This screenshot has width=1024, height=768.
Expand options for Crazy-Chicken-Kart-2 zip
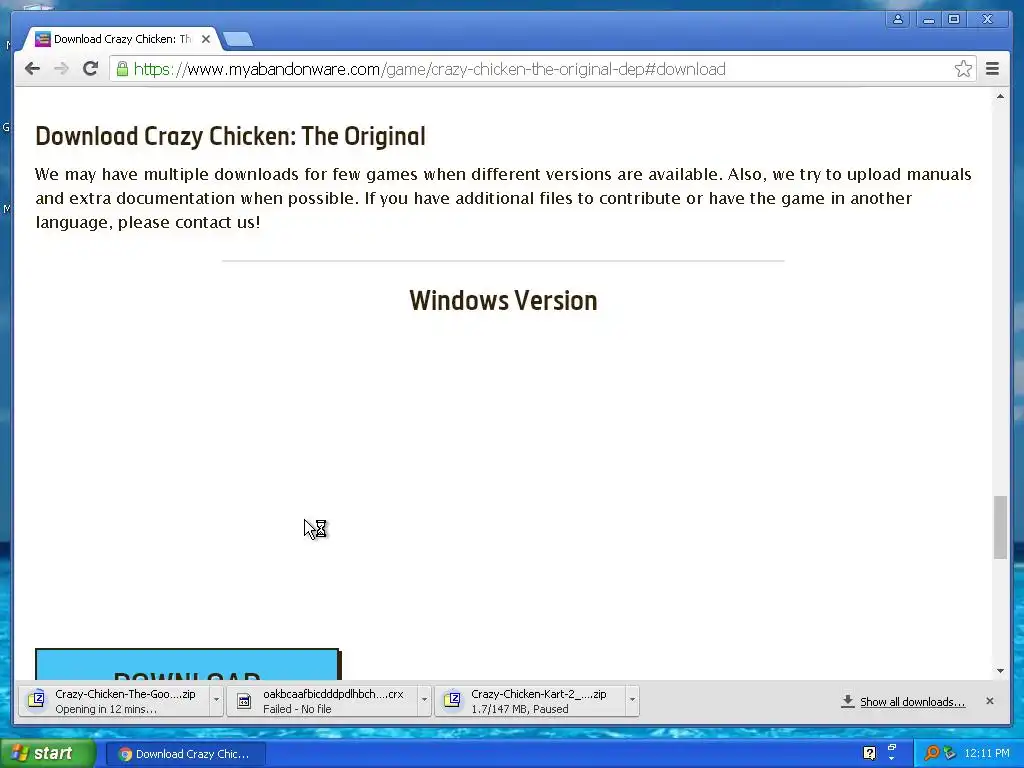632,700
